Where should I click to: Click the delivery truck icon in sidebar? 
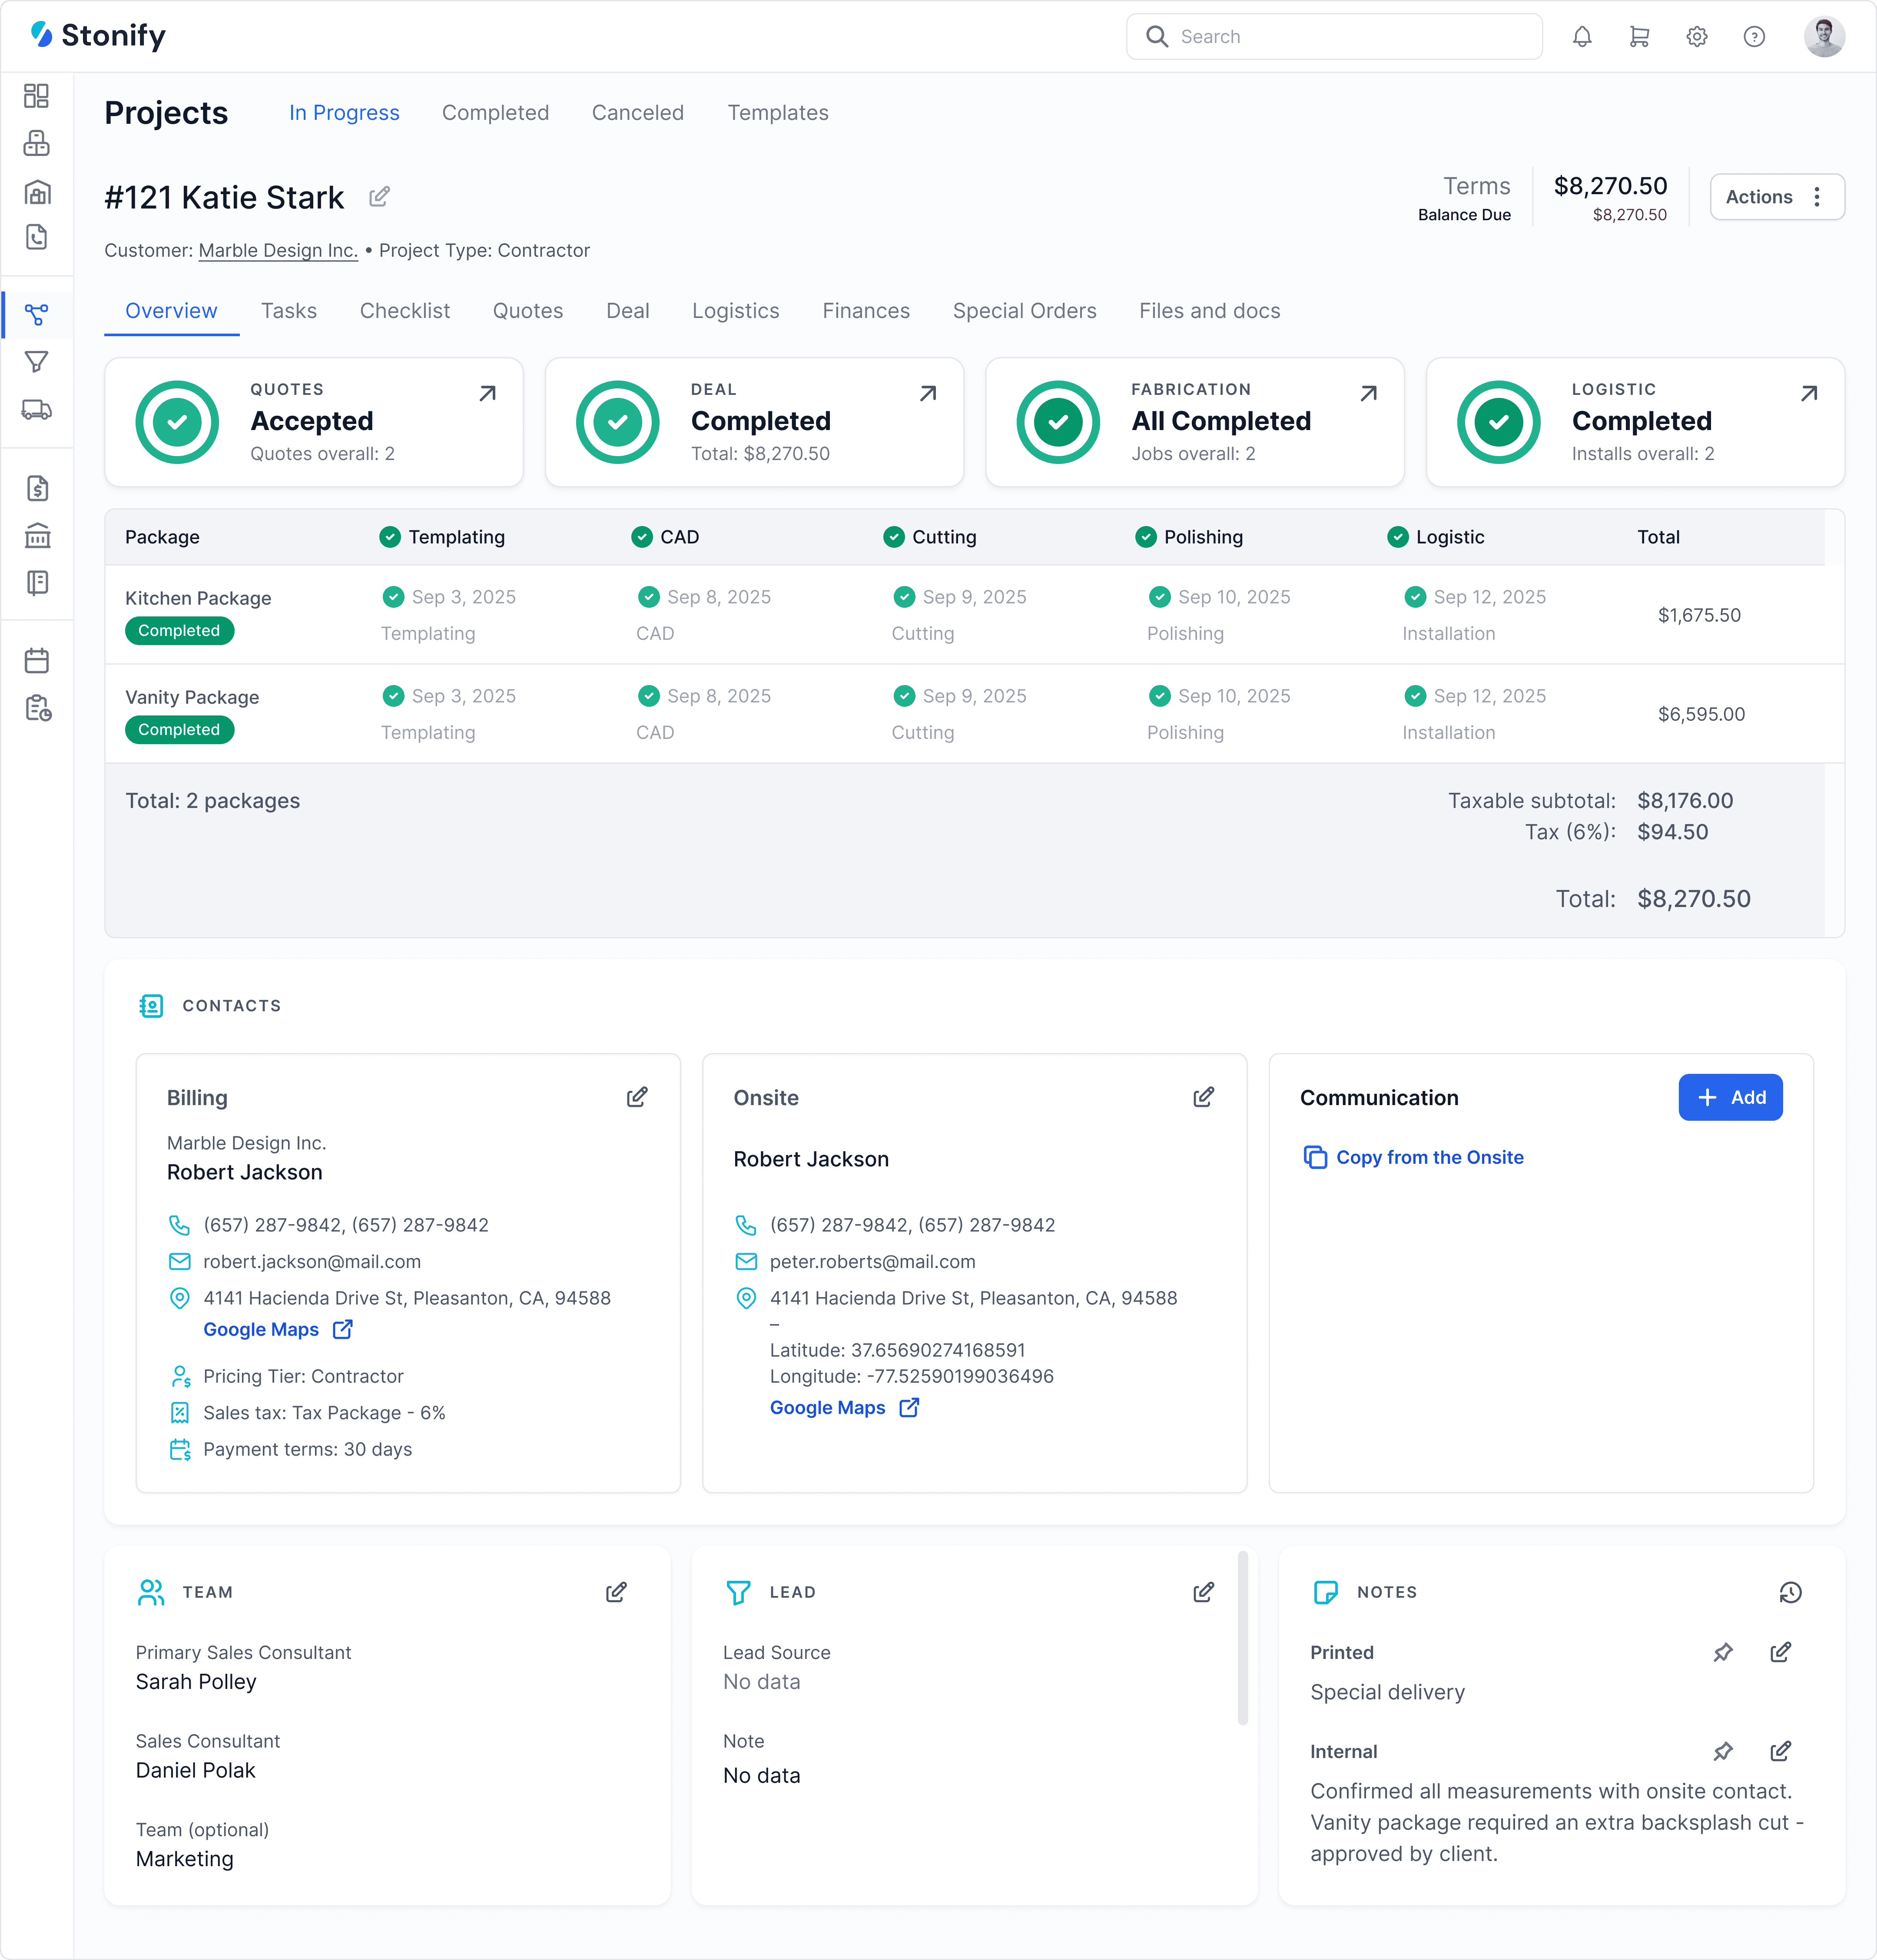tap(37, 410)
